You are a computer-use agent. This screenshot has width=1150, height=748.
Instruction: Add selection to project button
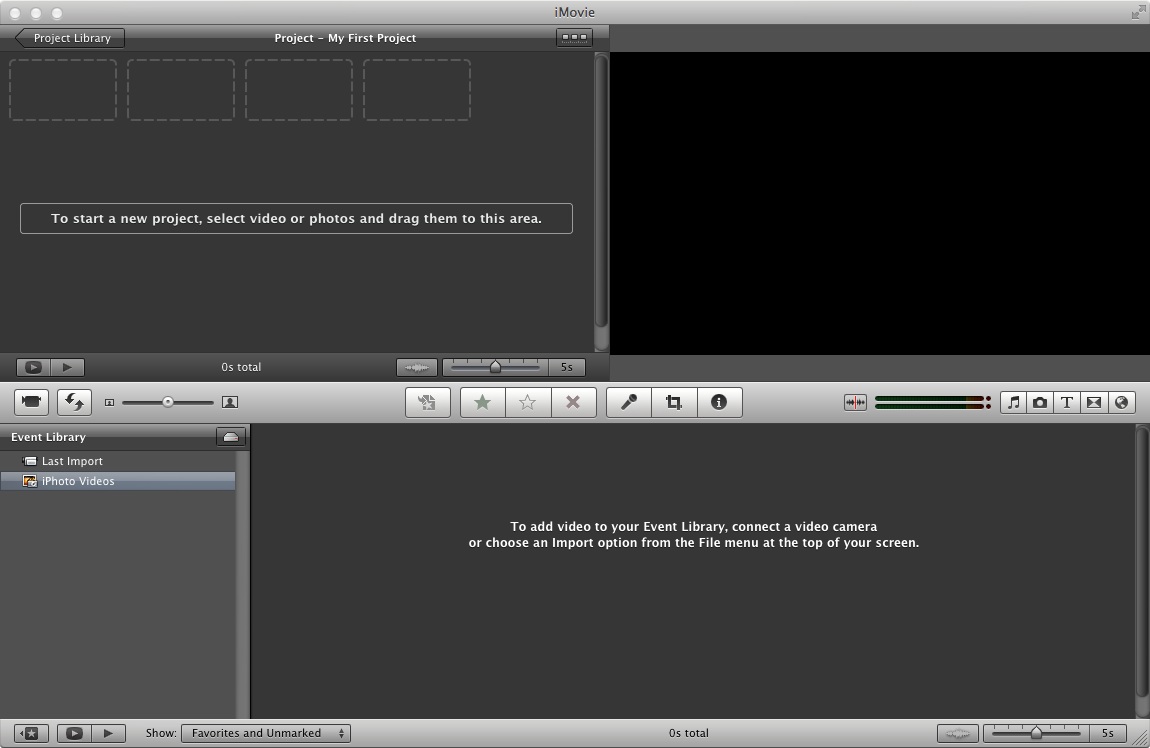pyautogui.click(x=428, y=402)
